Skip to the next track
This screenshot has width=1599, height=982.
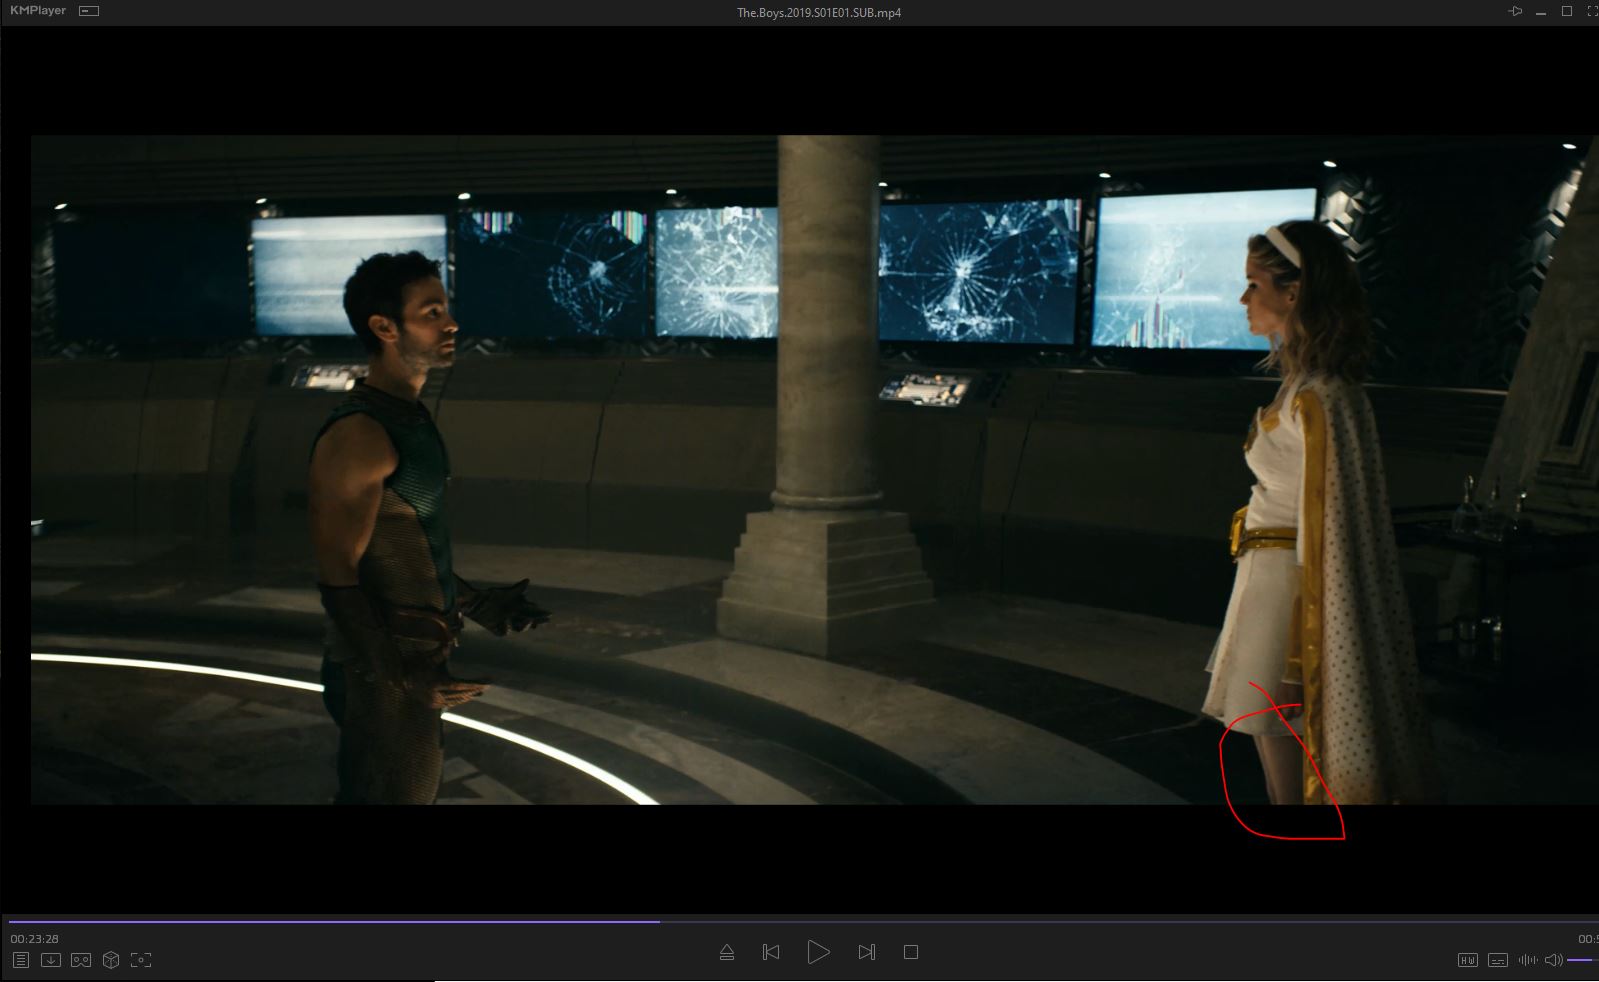click(867, 952)
